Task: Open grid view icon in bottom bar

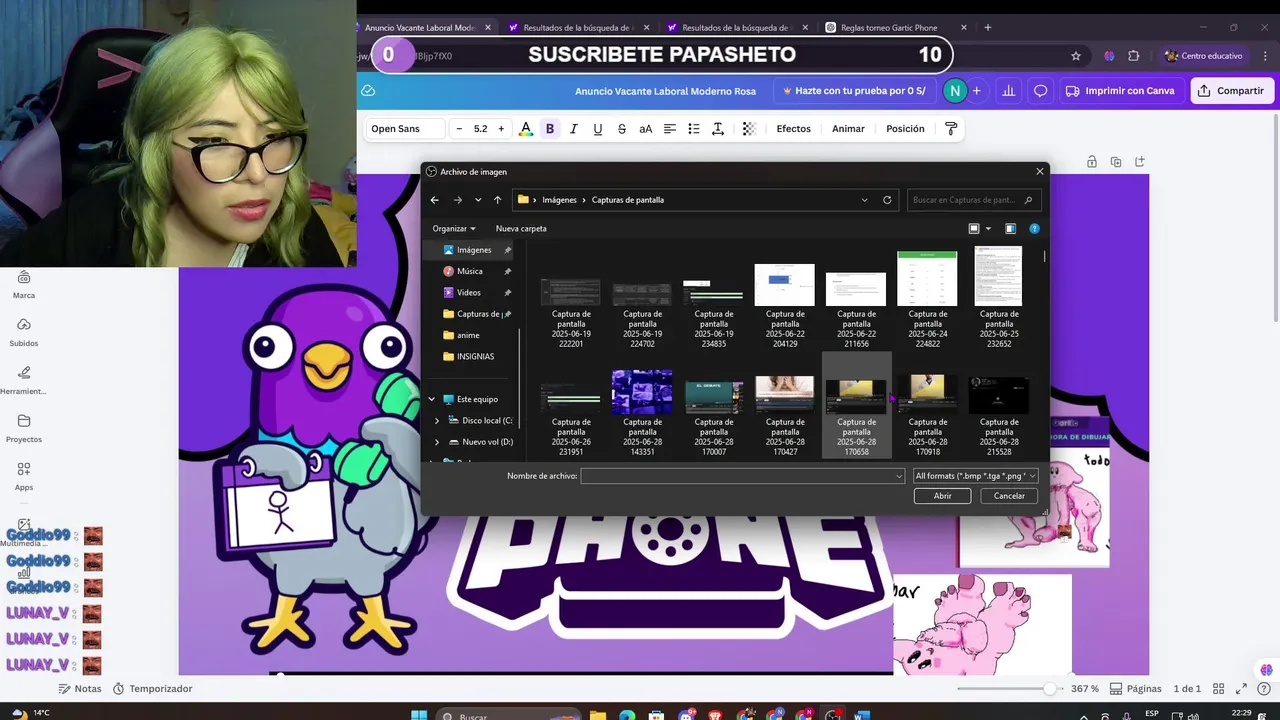Action: tap(1219, 689)
